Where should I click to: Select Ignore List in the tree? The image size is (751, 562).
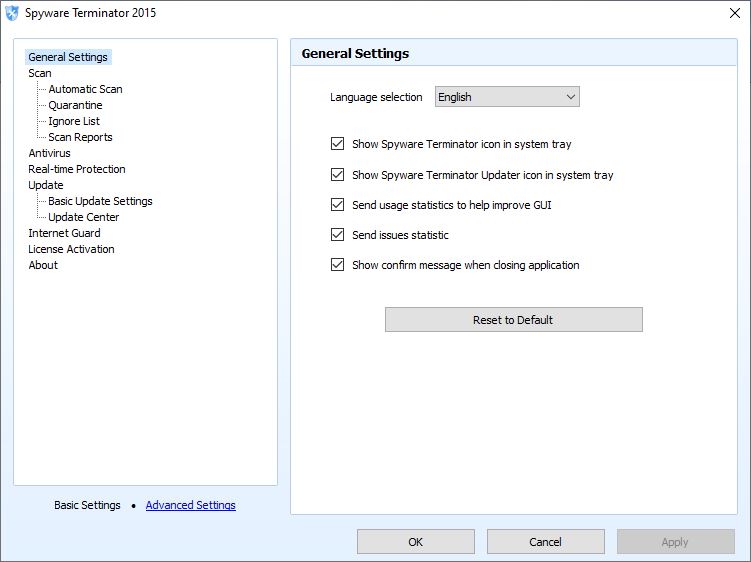coord(74,121)
